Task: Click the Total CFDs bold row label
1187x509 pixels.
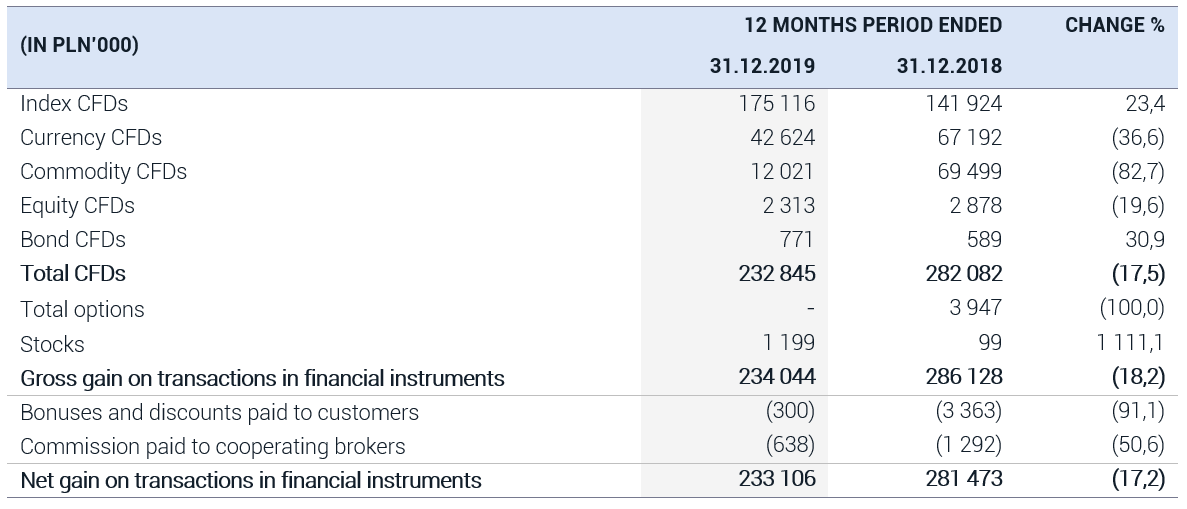Action: (73, 273)
